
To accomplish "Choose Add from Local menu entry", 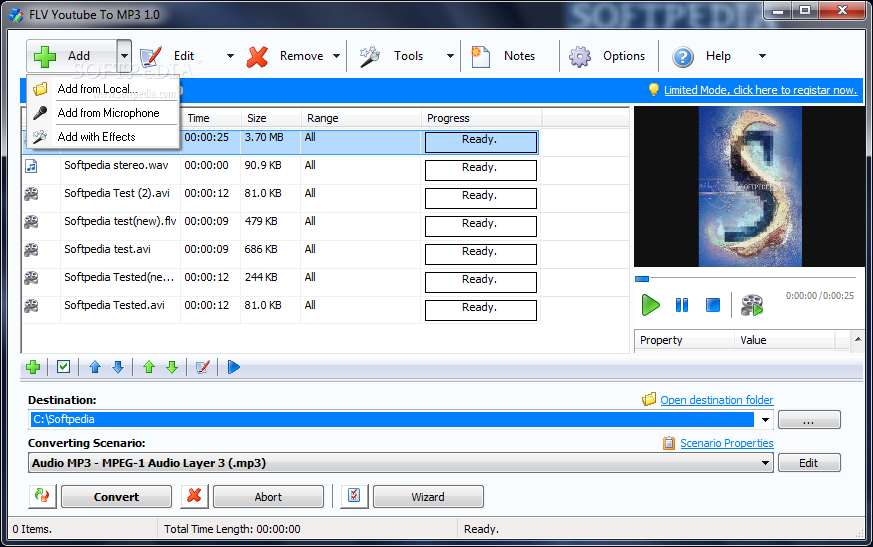I will pyautogui.click(x=103, y=89).
